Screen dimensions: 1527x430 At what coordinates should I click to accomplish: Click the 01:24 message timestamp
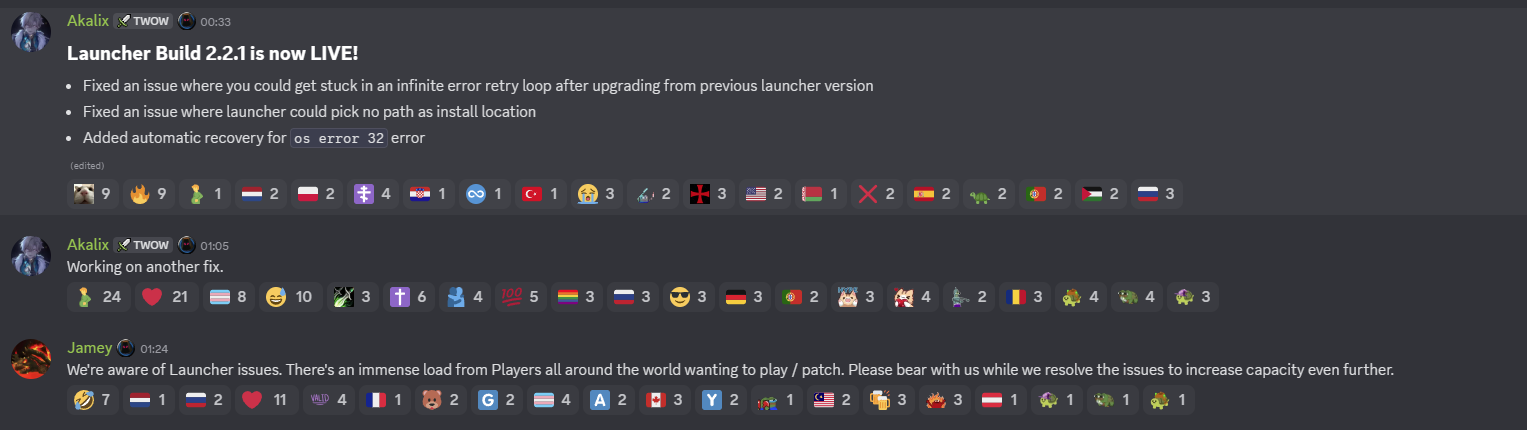[x=153, y=349]
